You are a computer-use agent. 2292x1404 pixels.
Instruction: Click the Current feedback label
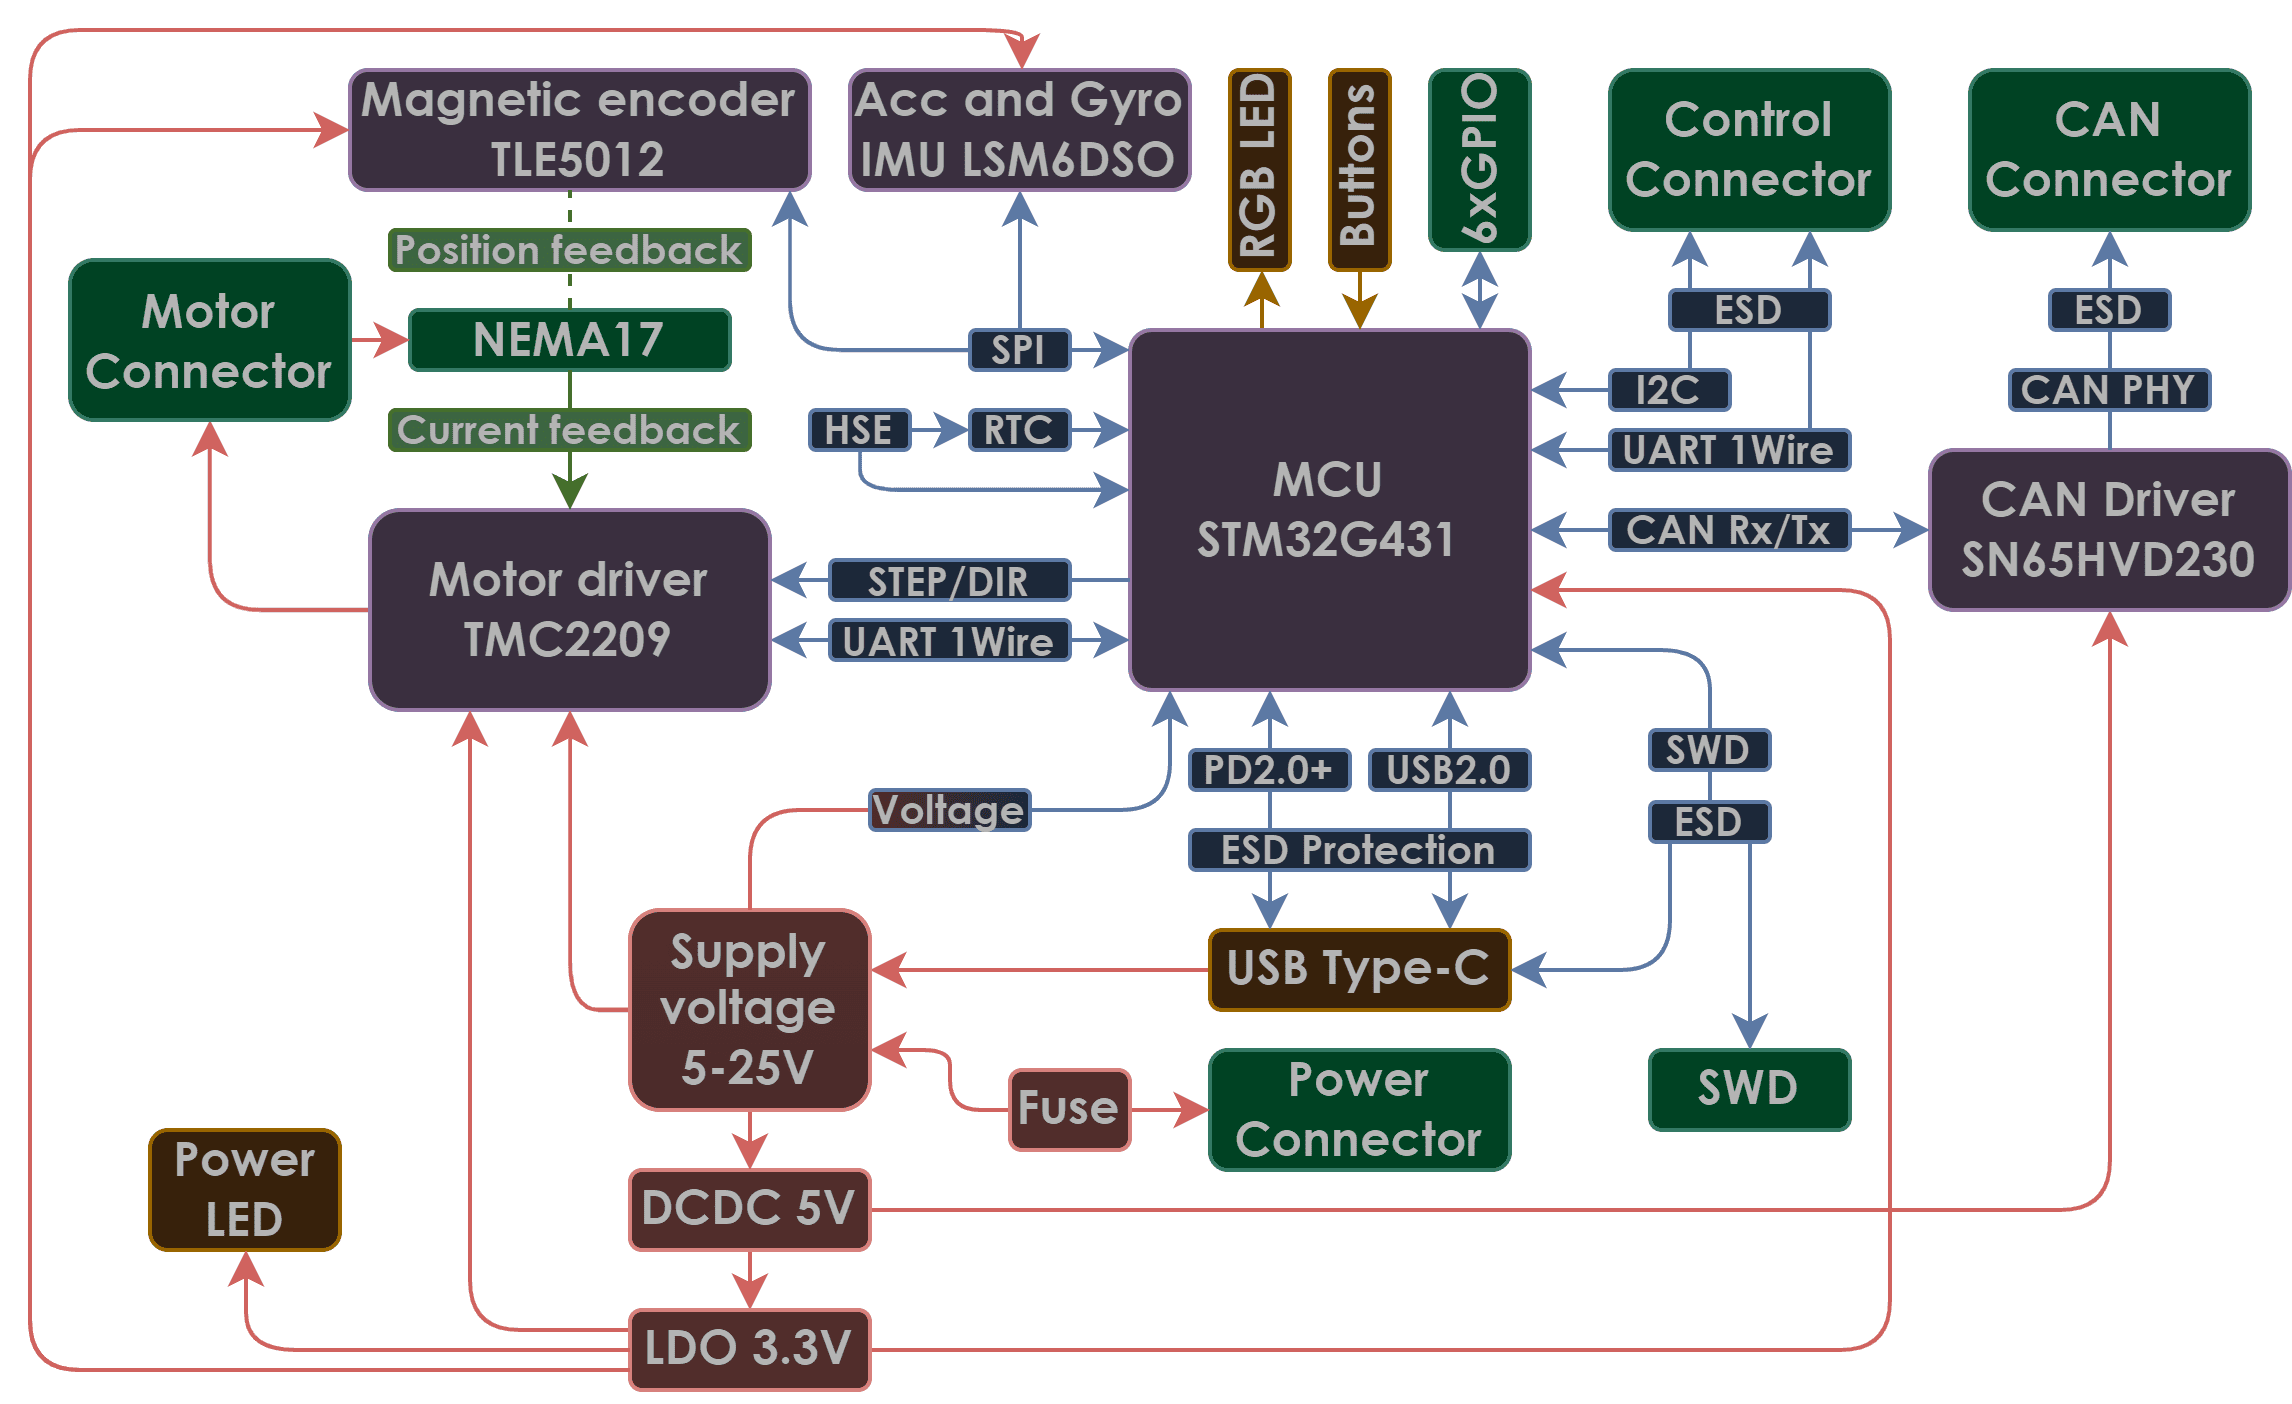(569, 430)
